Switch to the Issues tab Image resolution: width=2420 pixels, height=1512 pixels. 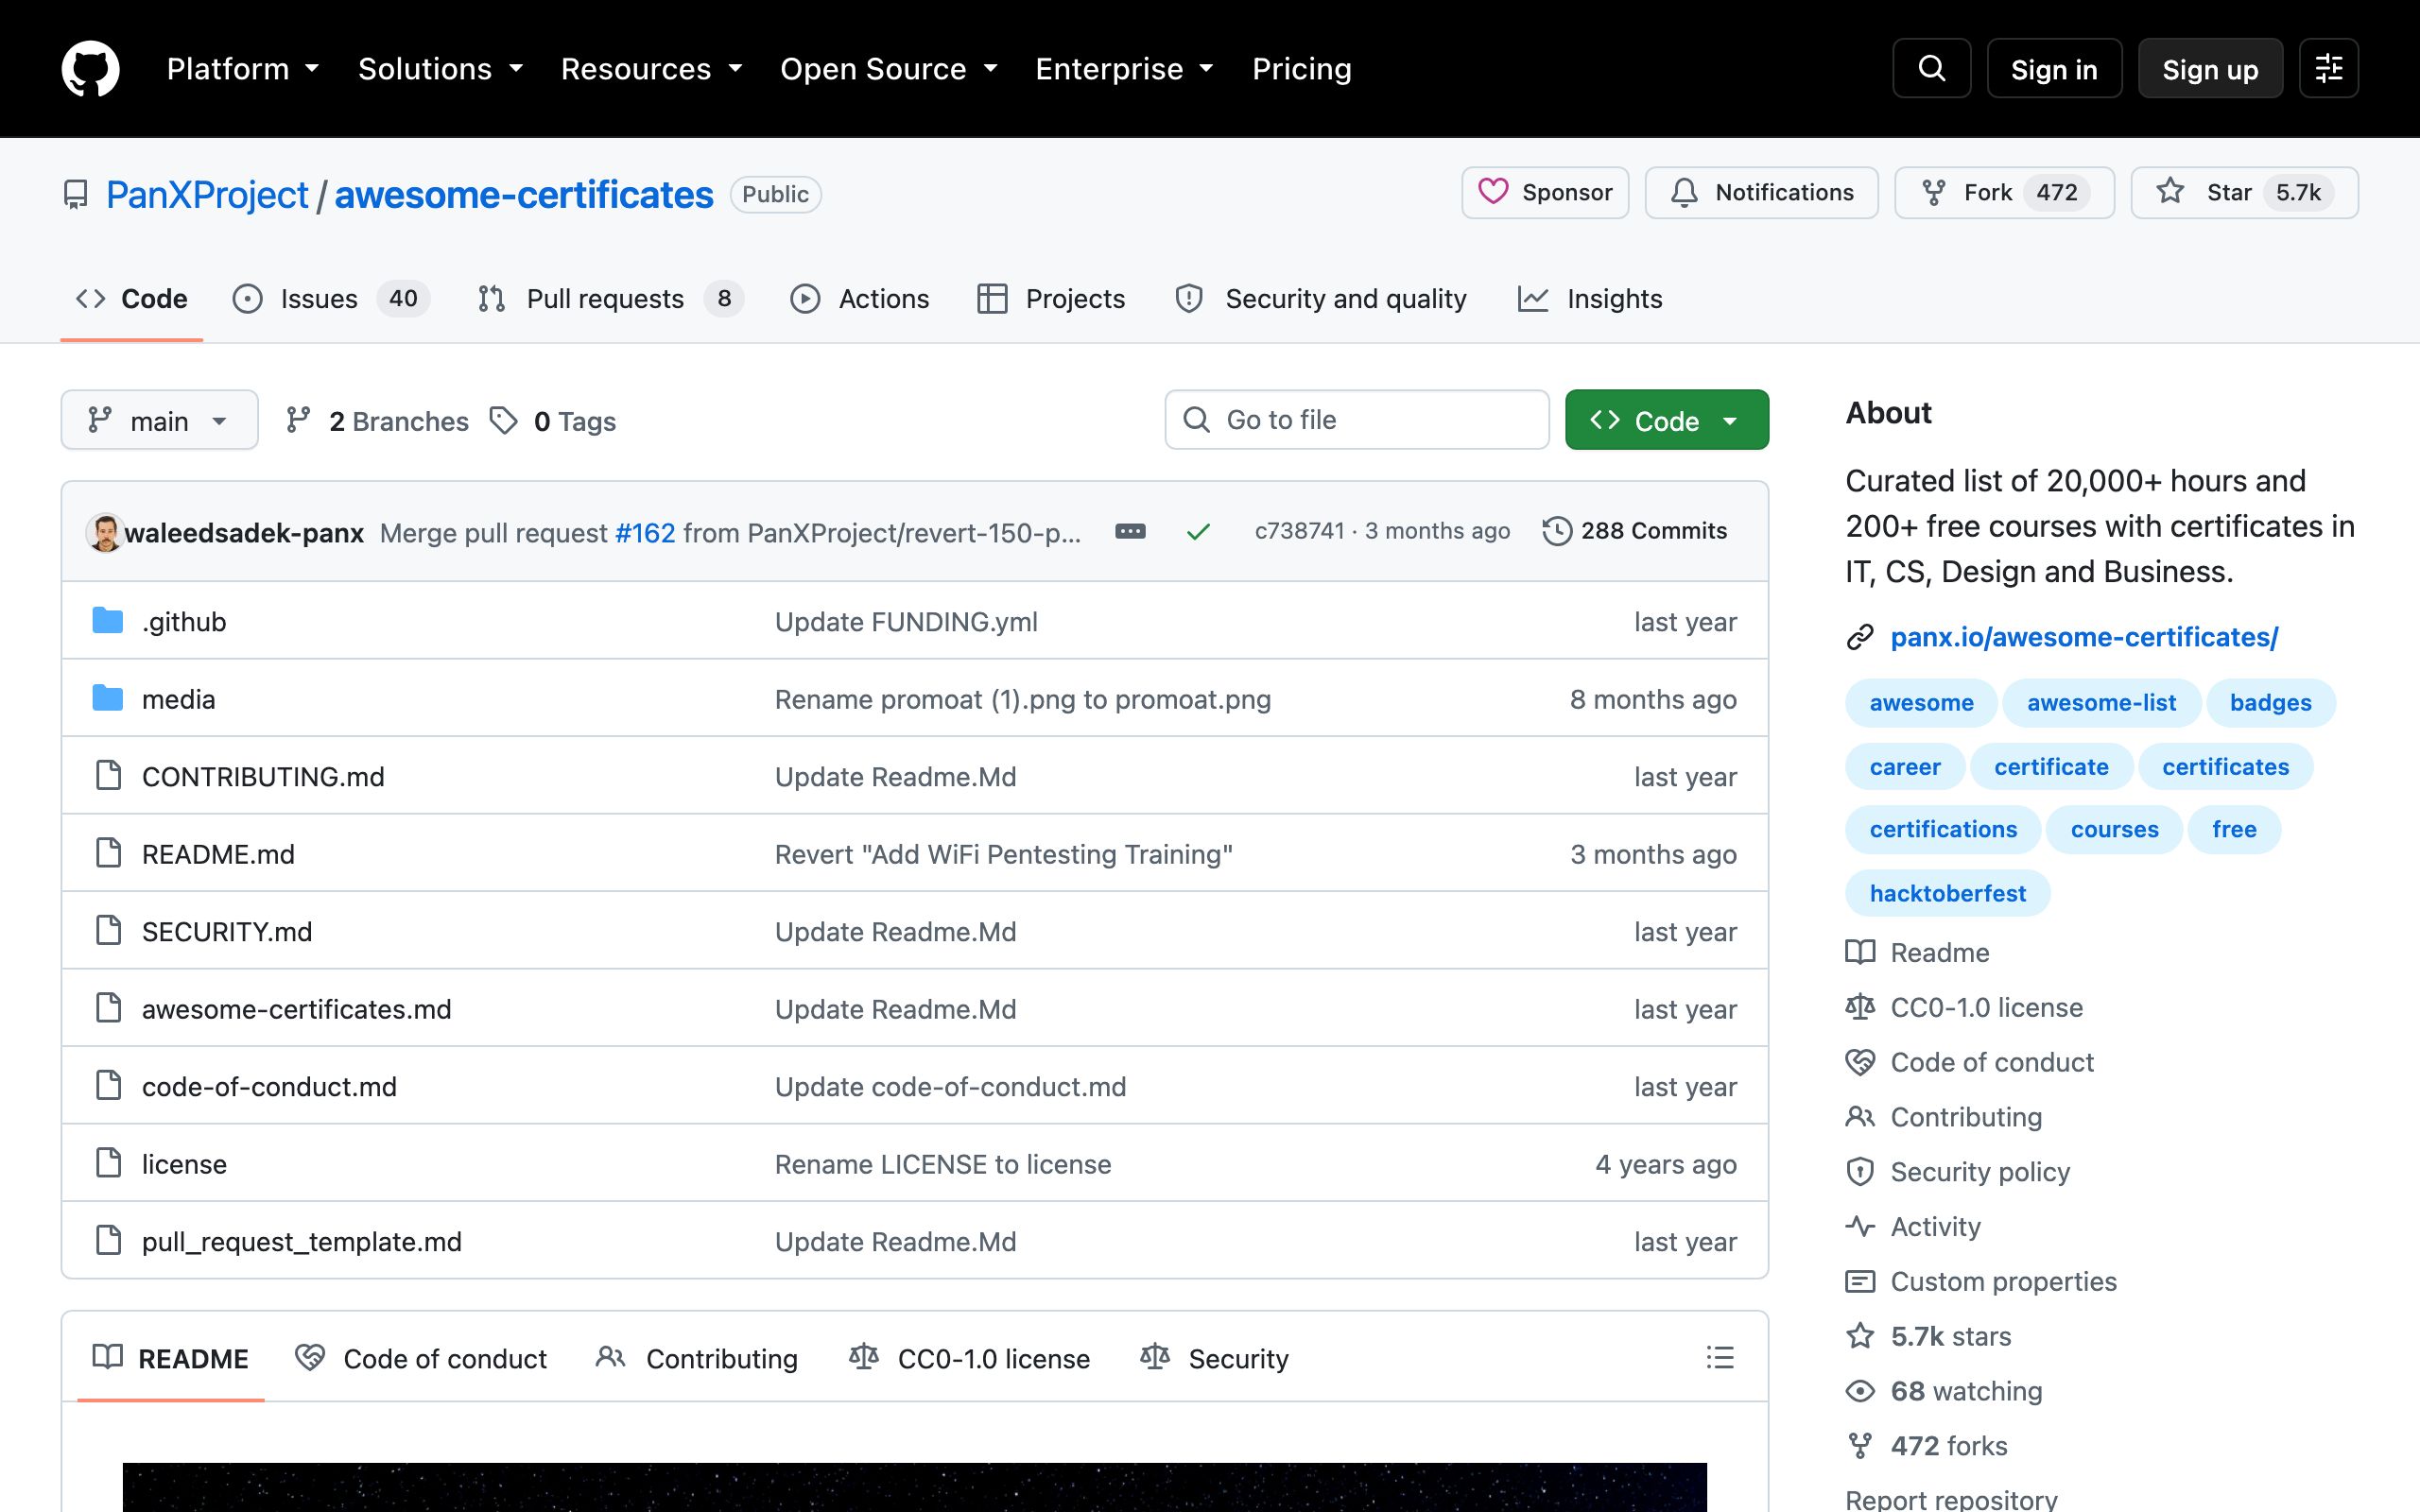point(331,298)
